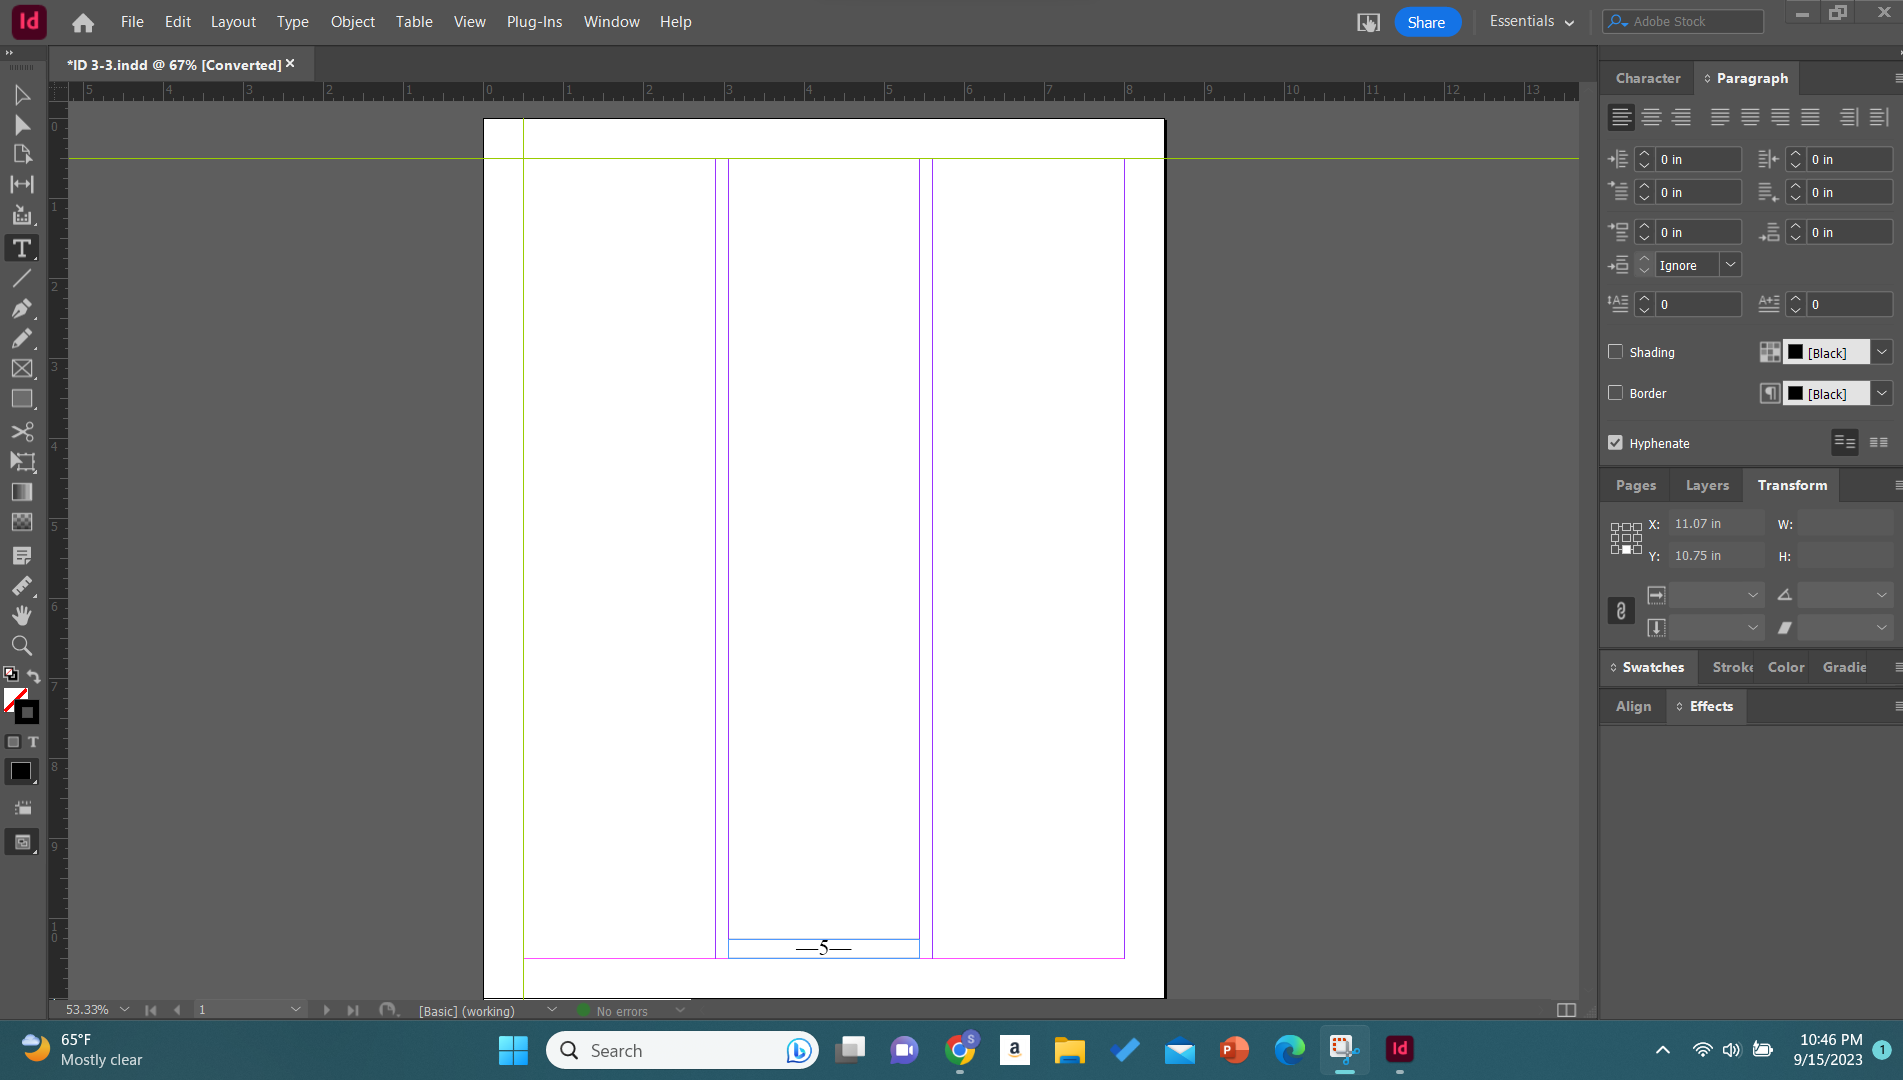Enable the Shading checkbox
1903x1080 pixels.
click(1615, 352)
